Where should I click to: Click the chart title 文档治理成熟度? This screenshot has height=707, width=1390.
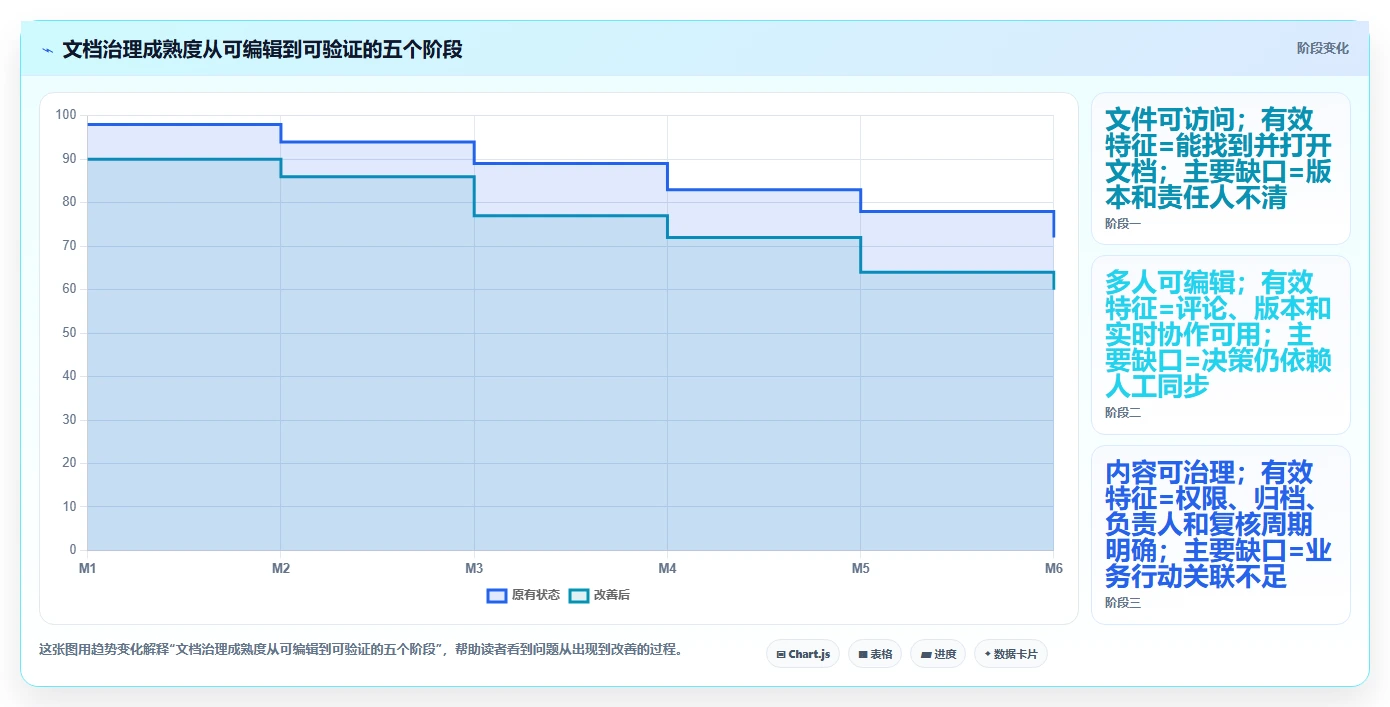(x=262, y=49)
